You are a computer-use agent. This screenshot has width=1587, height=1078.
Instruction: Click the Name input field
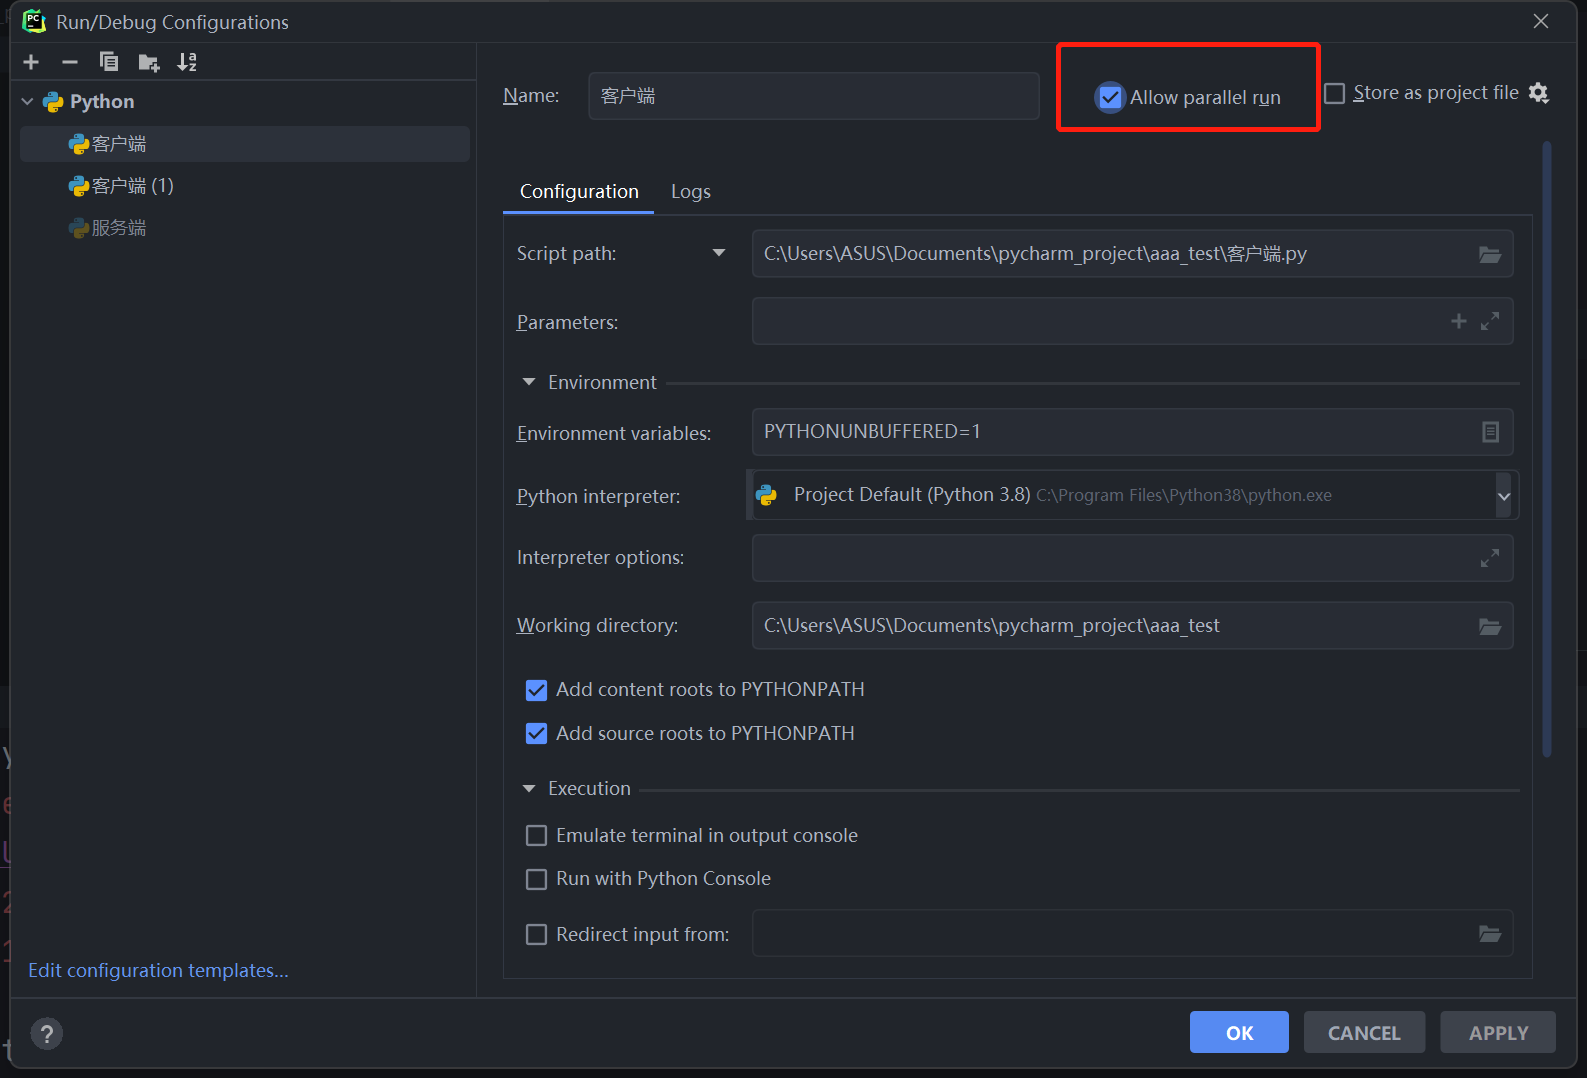[814, 96]
